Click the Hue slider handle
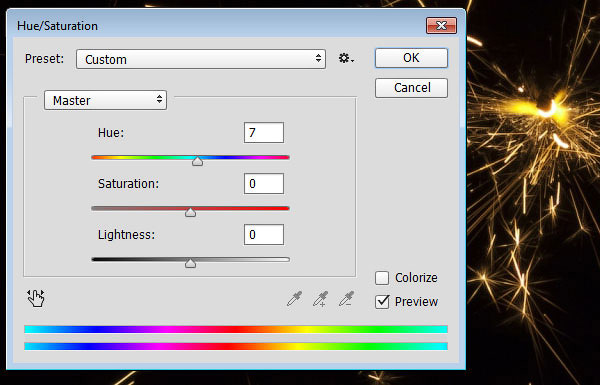This screenshot has height=385, width=600. pos(197,161)
